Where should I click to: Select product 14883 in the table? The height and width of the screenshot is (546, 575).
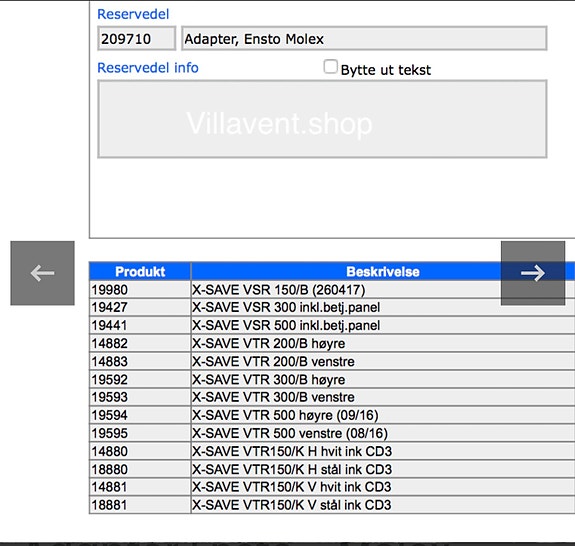[x=332, y=361]
